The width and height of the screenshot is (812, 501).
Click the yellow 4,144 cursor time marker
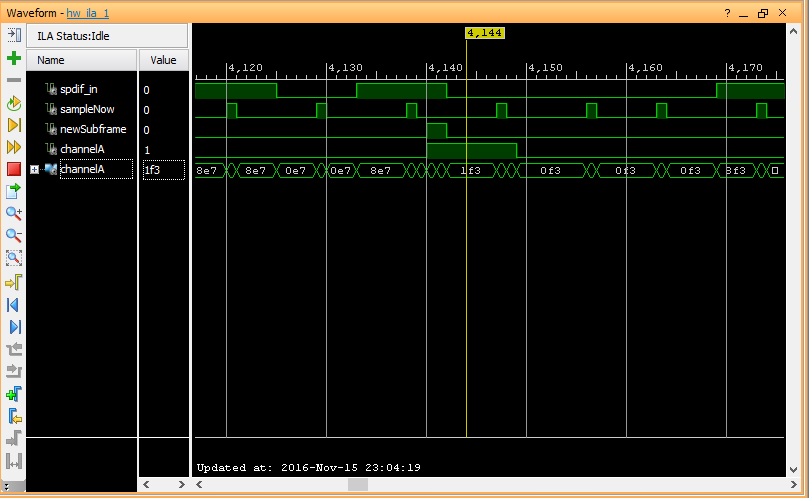485,33
